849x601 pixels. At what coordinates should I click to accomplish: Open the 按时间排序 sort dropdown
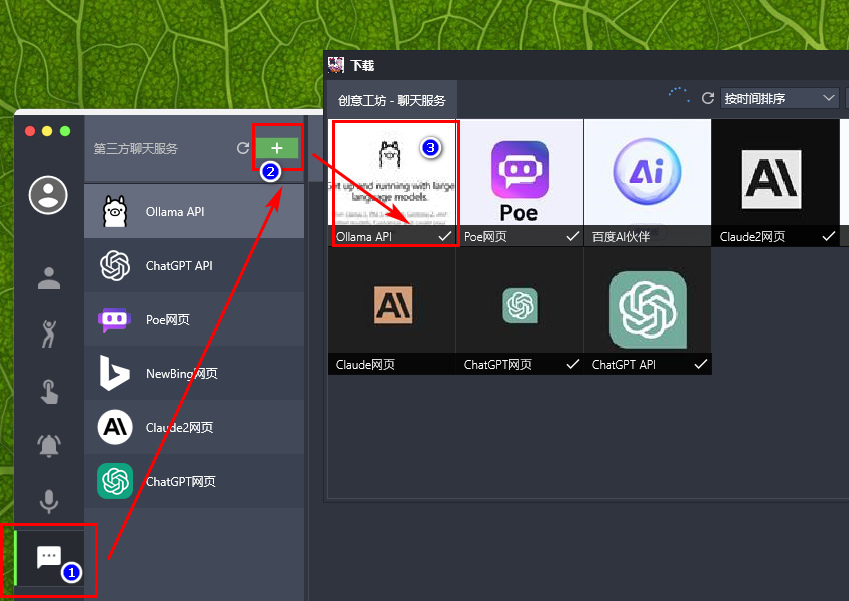pos(779,99)
